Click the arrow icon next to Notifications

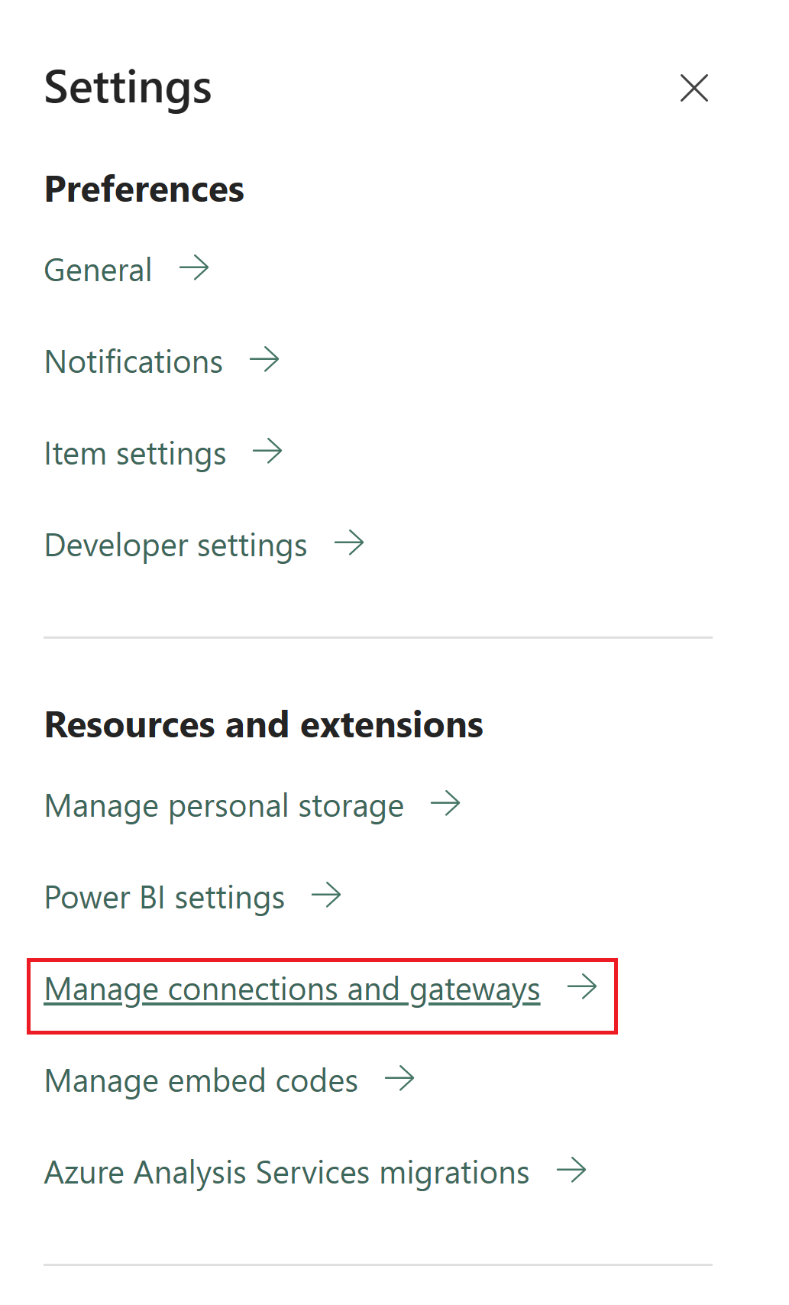(x=265, y=360)
